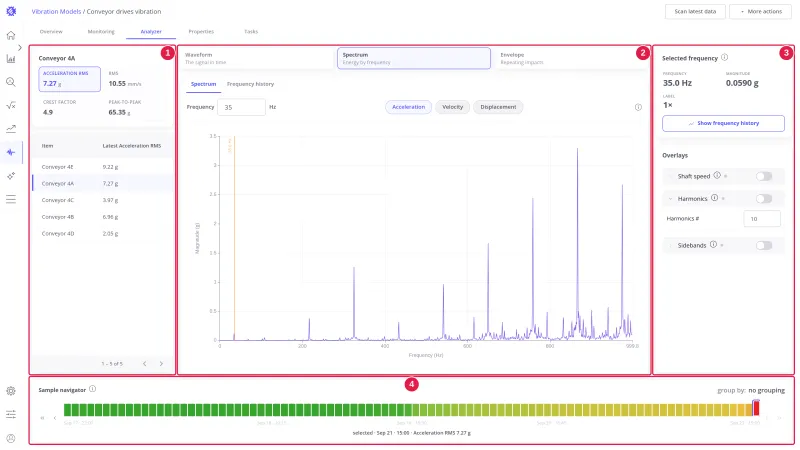The height and width of the screenshot is (450, 800).
Task: Select Conveyor 4D row in the list
Action: 103,234
